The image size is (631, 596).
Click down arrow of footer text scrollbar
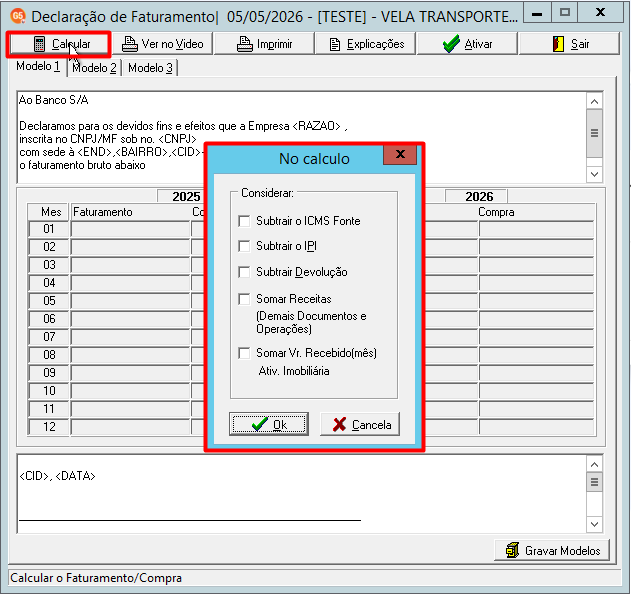[x=594, y=524]
